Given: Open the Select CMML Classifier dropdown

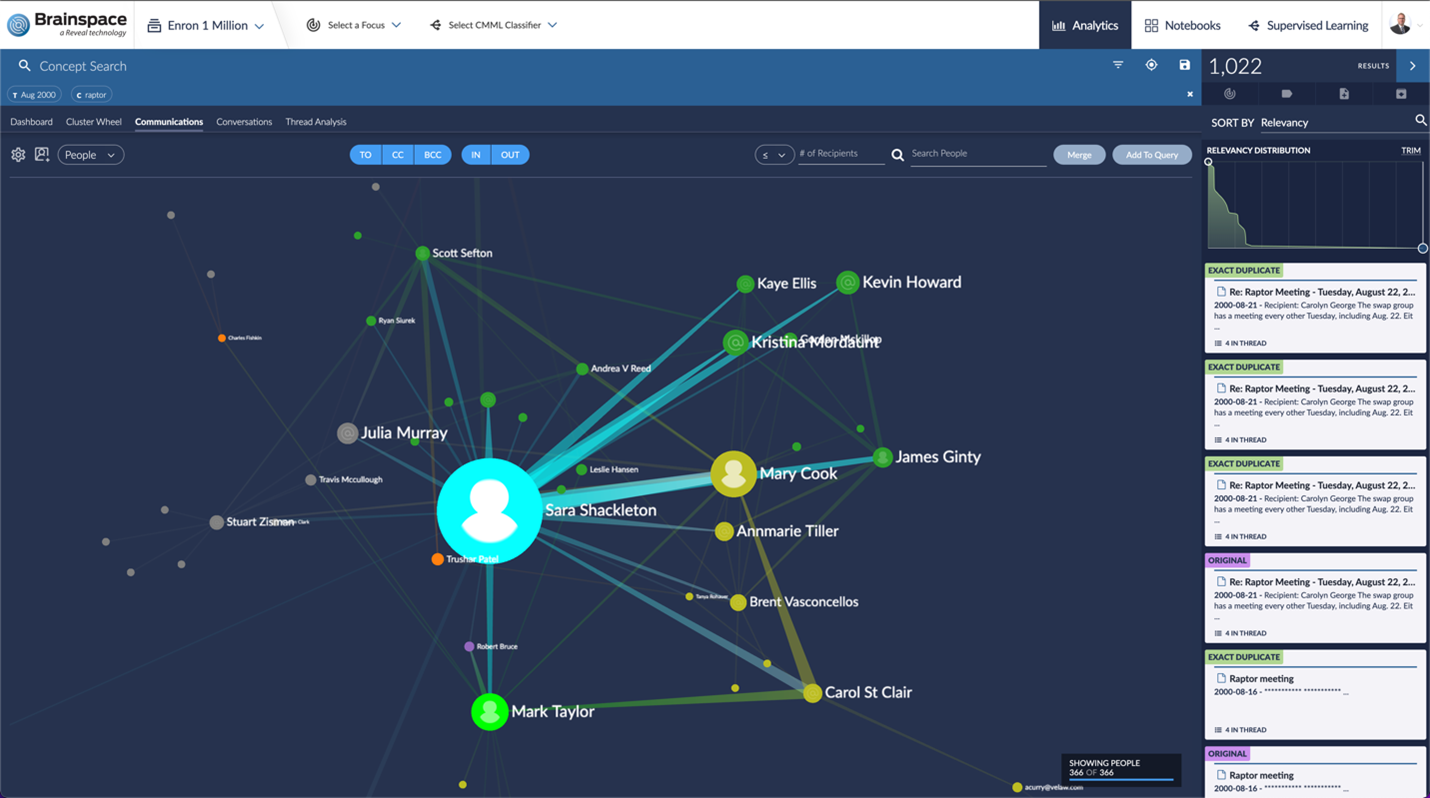Looking at the screenshot, I should [x=494, y=25].
